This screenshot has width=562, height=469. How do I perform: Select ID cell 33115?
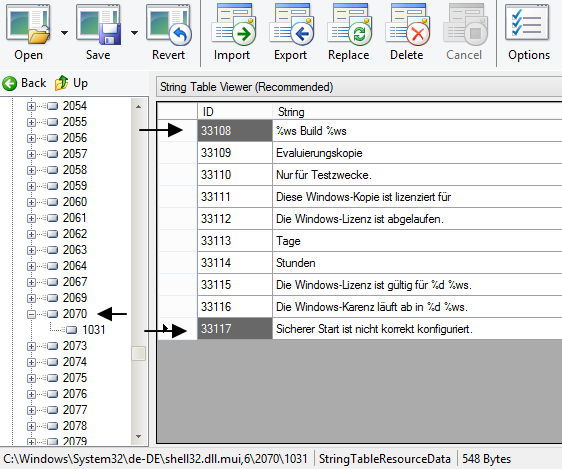click(235, 285)
